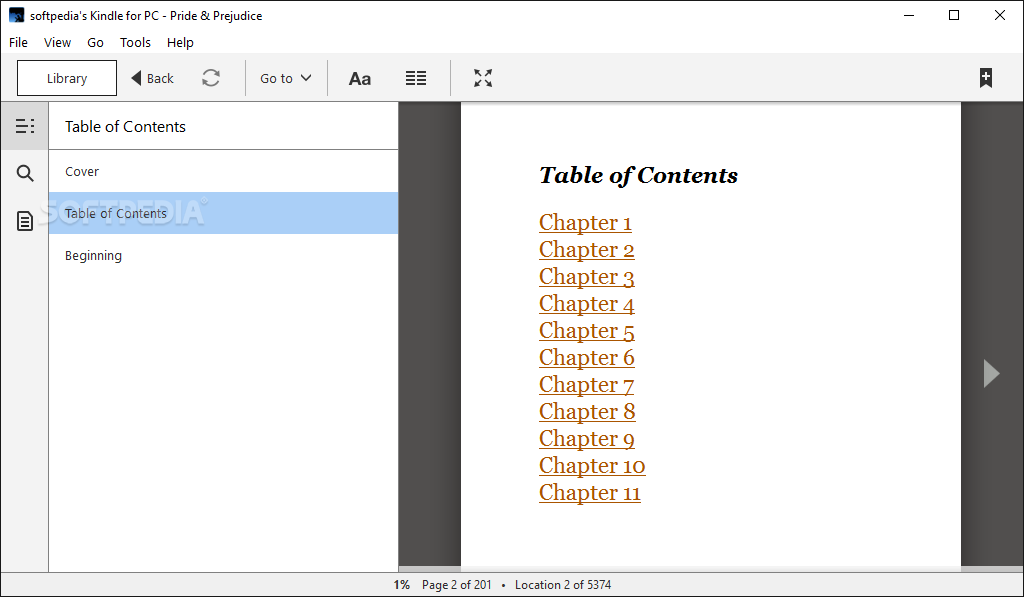
Task: Click the 'Page 2 of 201' status text
Action: click(456, 585)
